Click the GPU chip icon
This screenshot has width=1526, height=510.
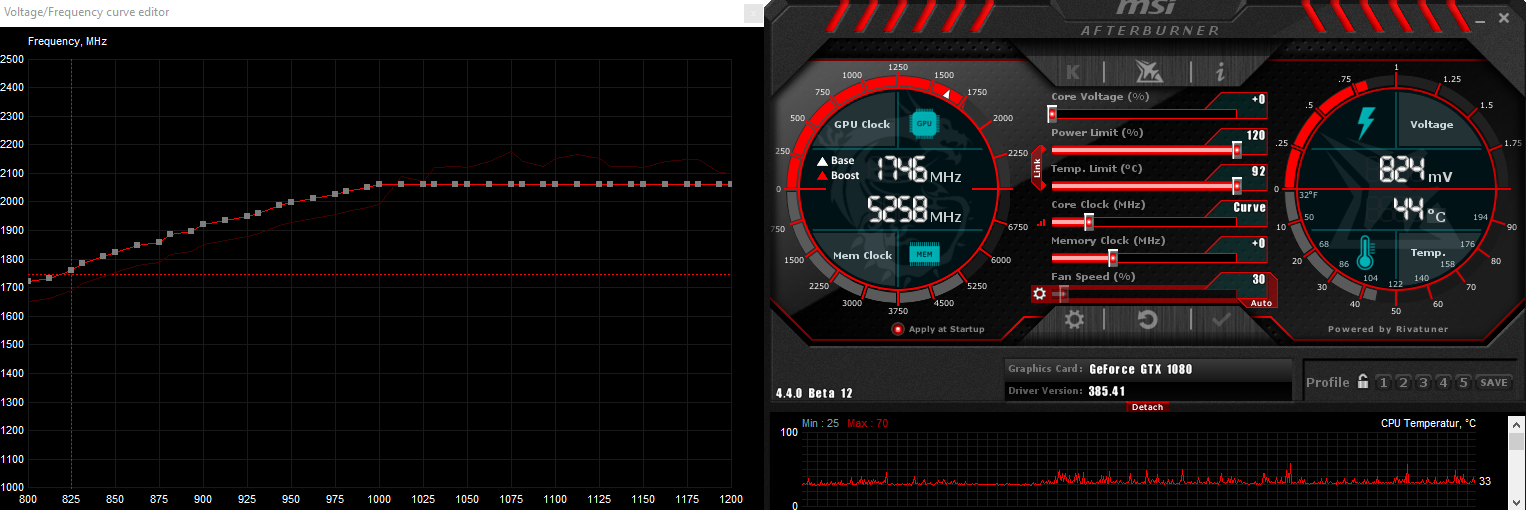[924, 123]
